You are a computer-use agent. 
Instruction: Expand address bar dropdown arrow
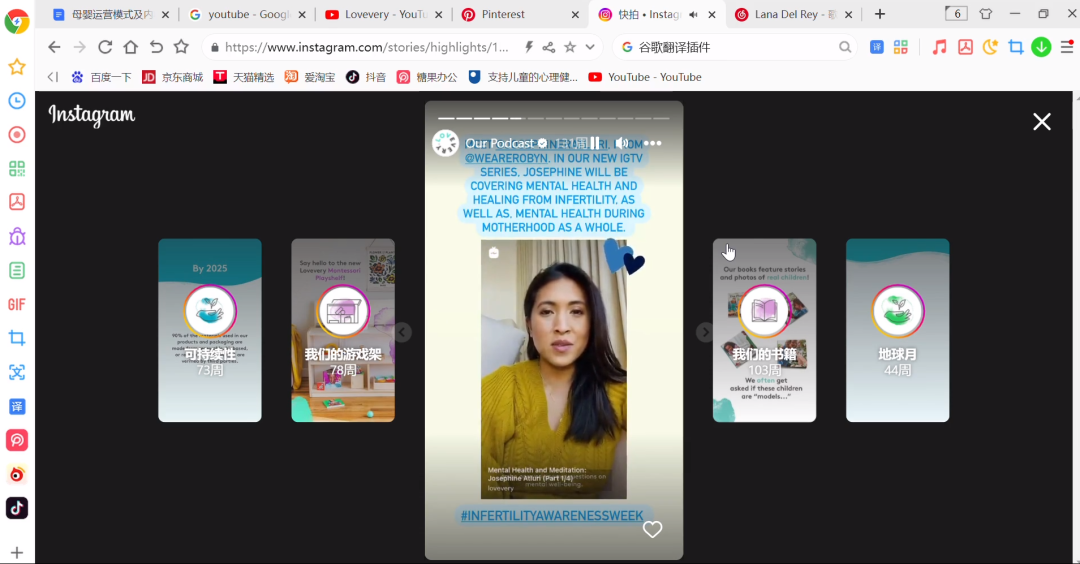click(x=590, y=47)
